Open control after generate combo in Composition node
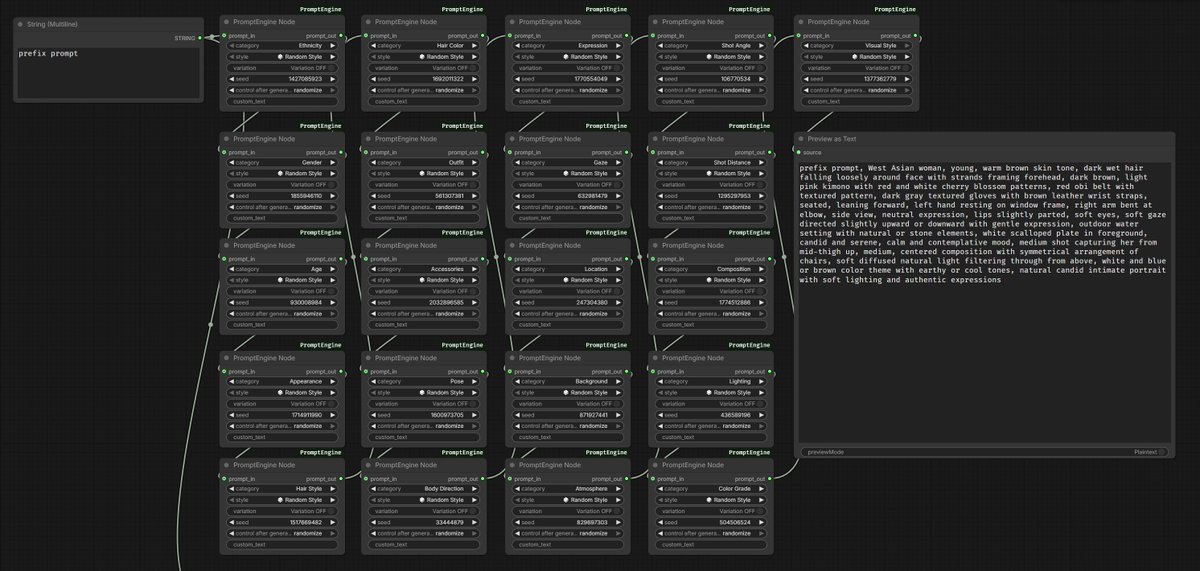 click(x=712, y=313)
